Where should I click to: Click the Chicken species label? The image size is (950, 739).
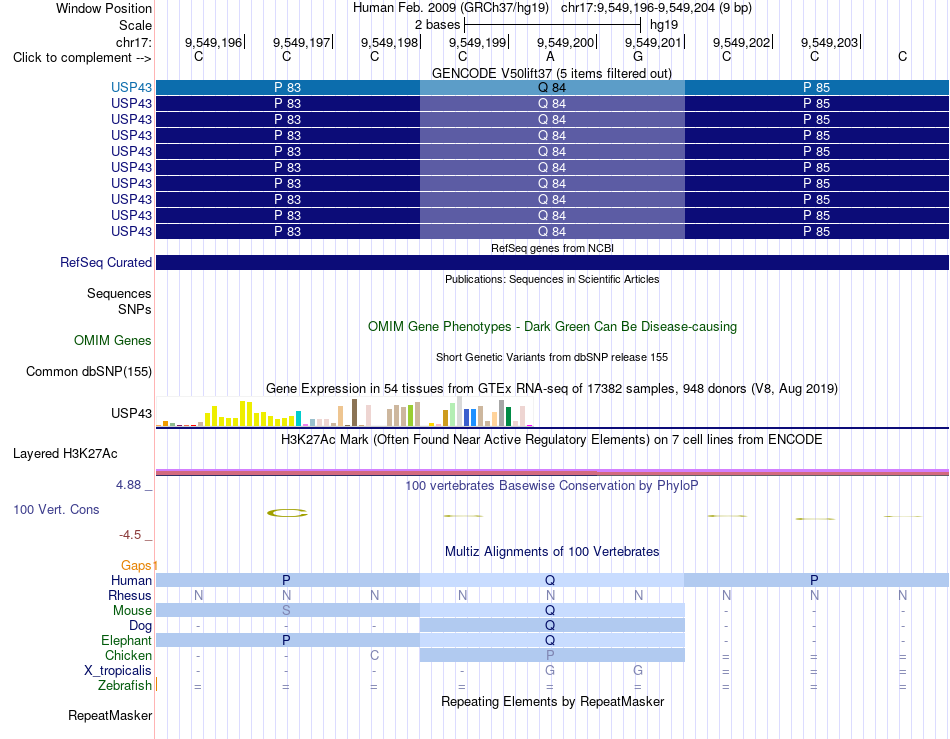[128, 655]
